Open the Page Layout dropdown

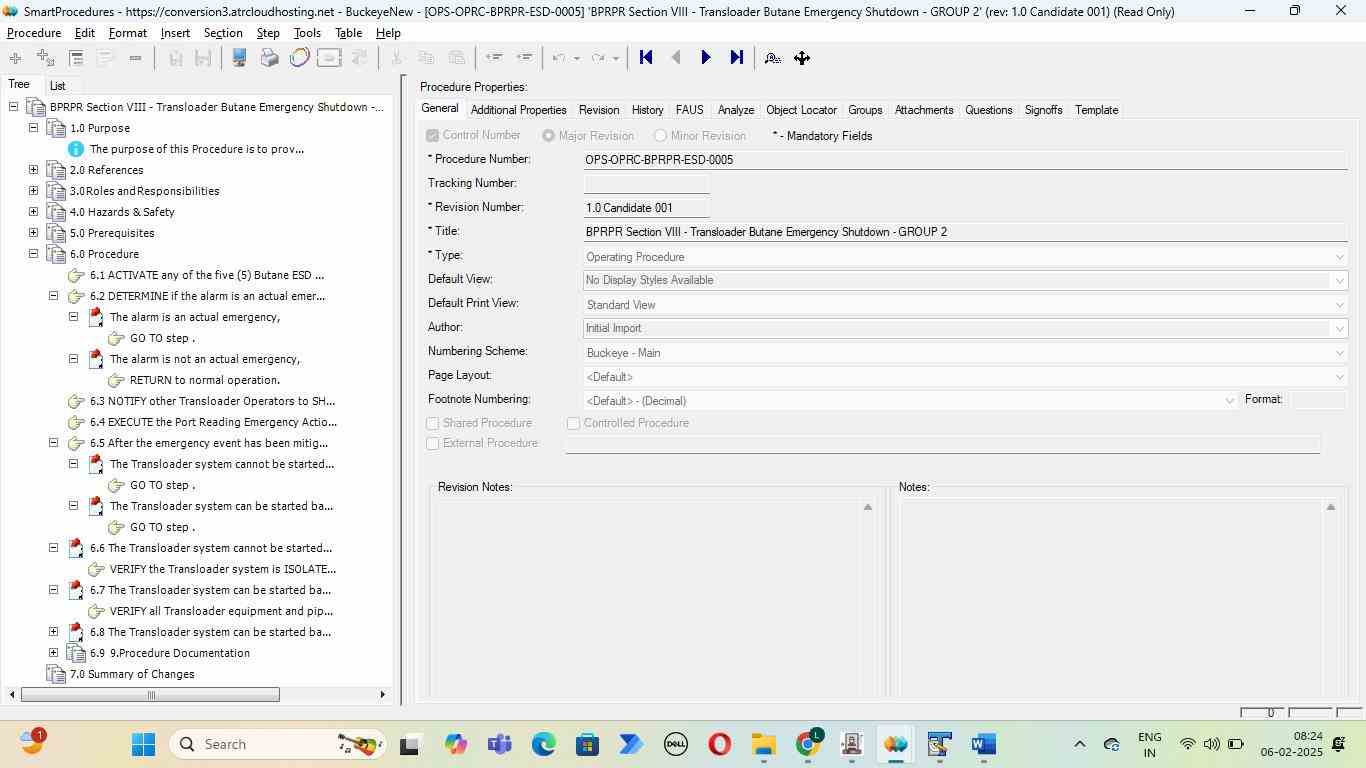coord(1340,377)
